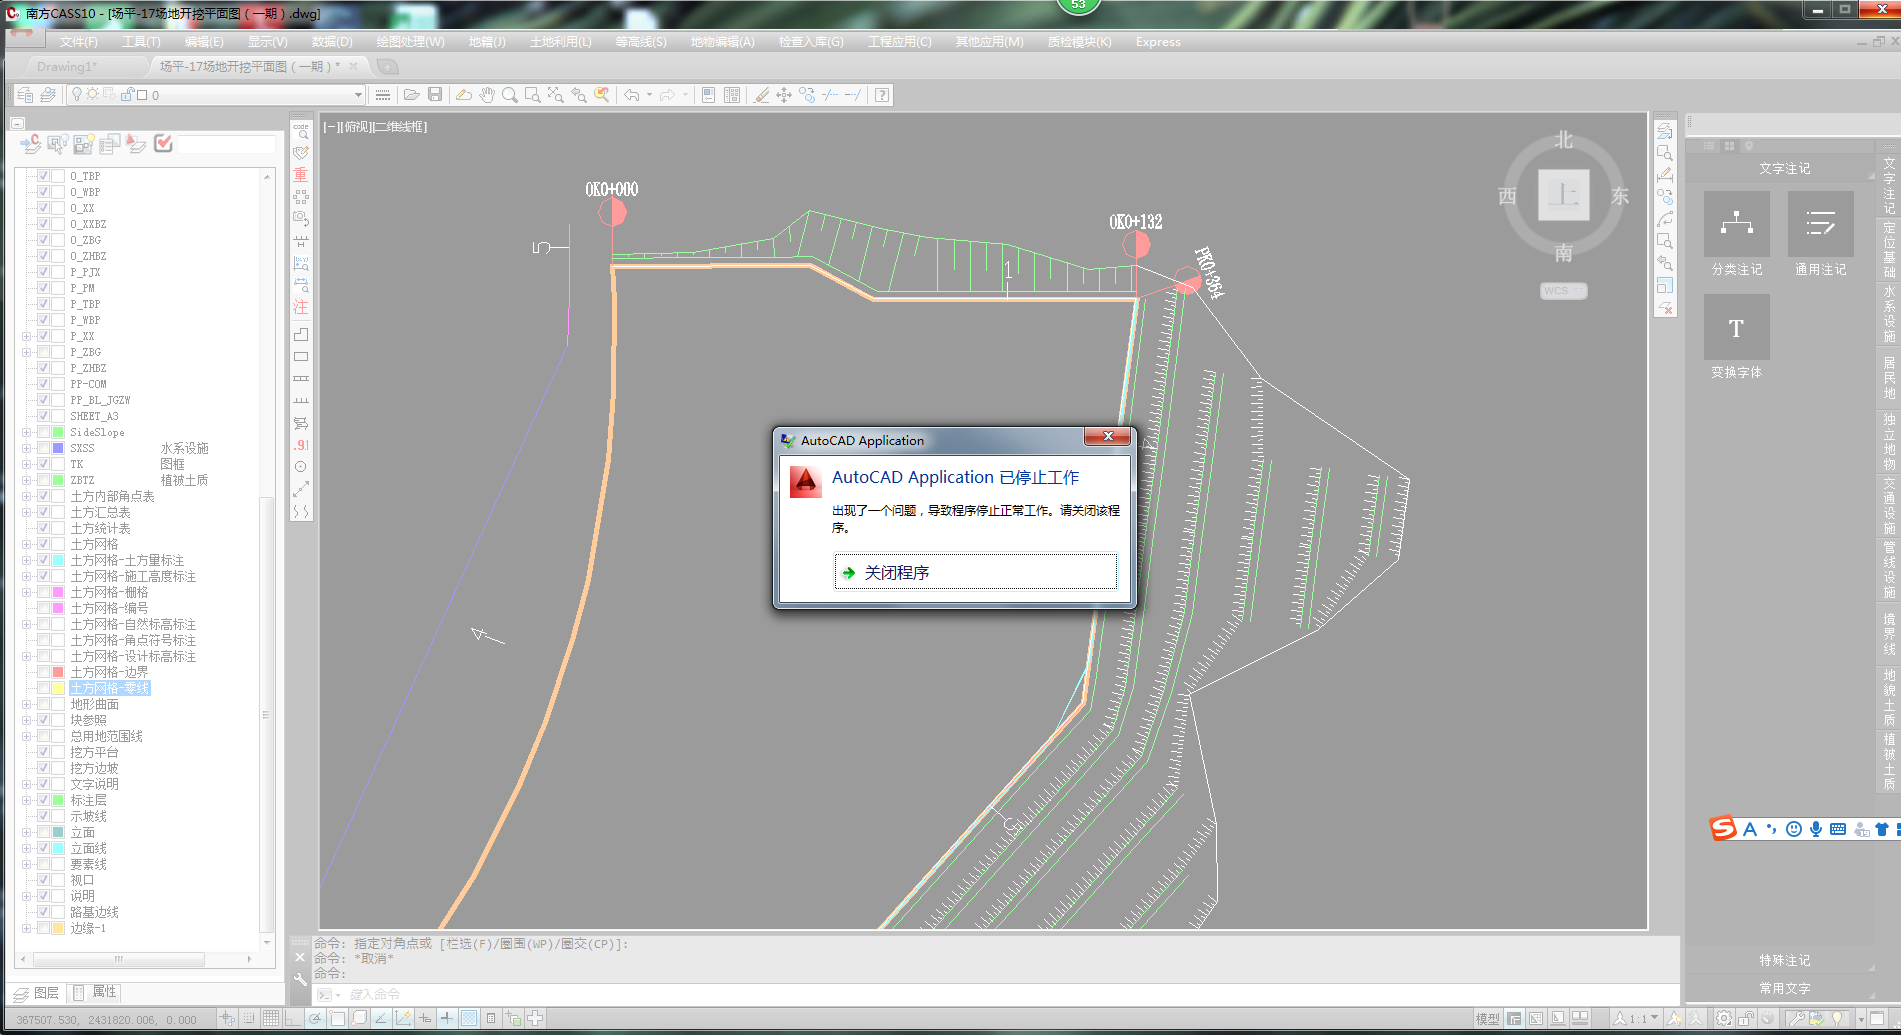Expand the SideSlope layer node

26,432
